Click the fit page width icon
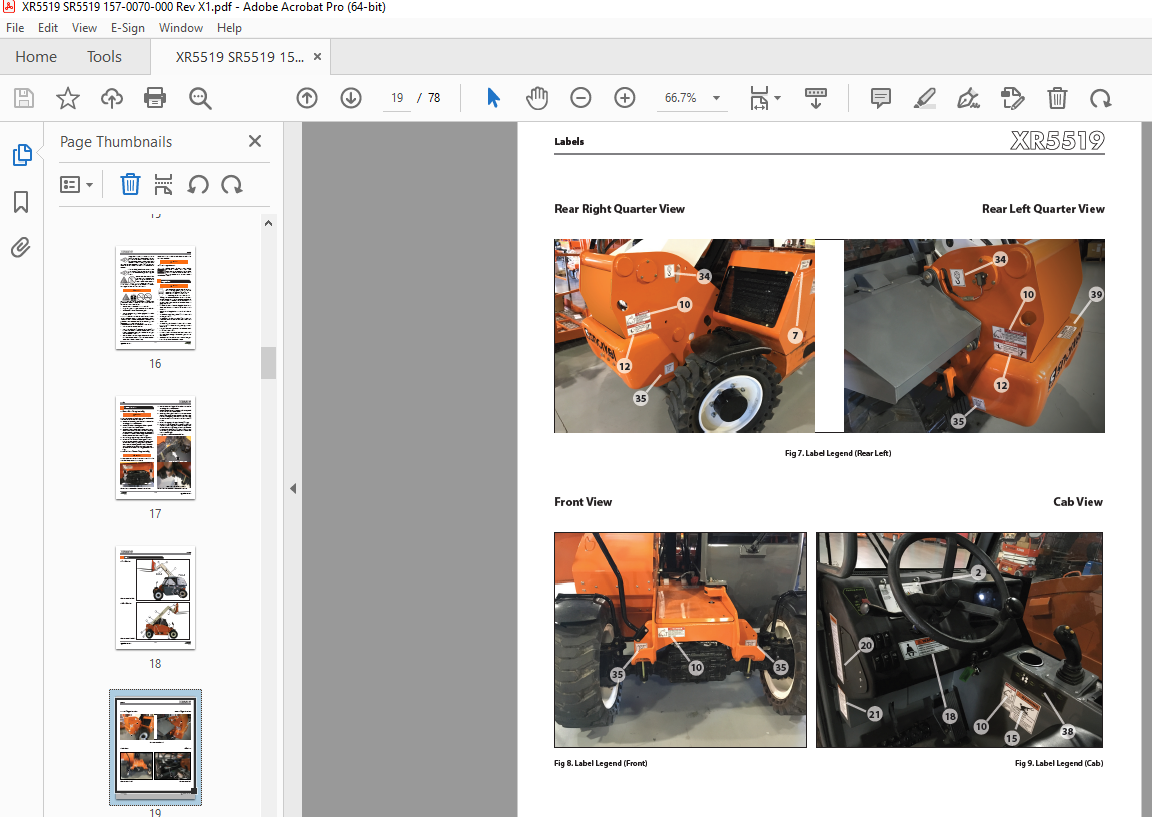This screenshot has width=1152, height=817. click(759, 98)
